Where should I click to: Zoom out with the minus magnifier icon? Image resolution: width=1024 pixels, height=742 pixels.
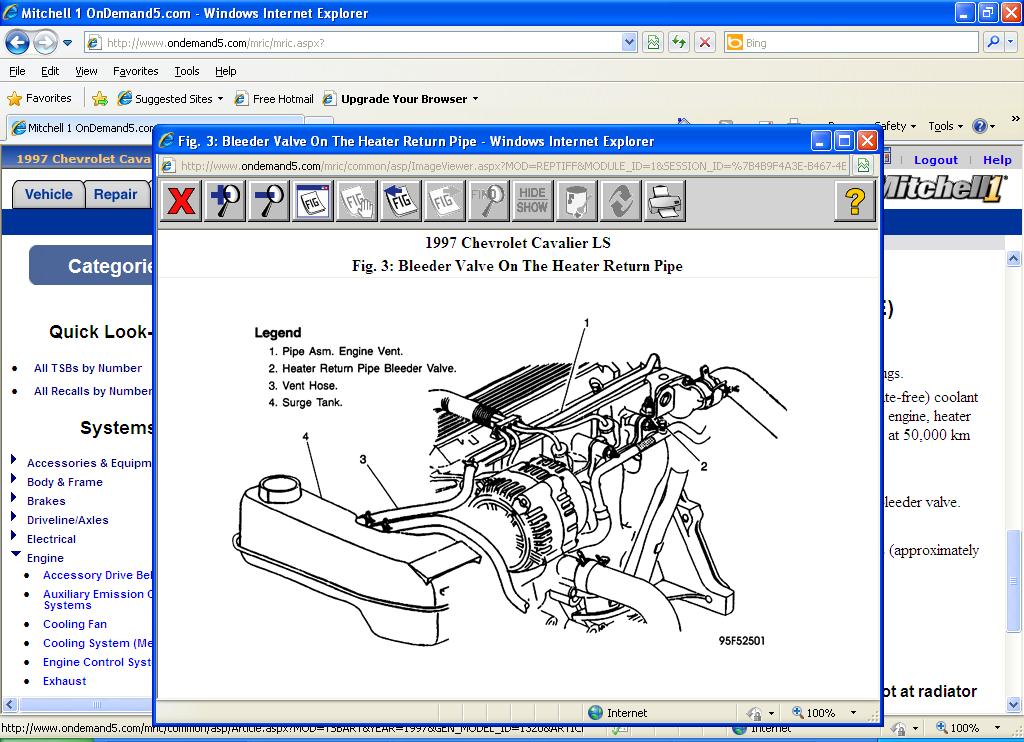[x=269, y=201]
